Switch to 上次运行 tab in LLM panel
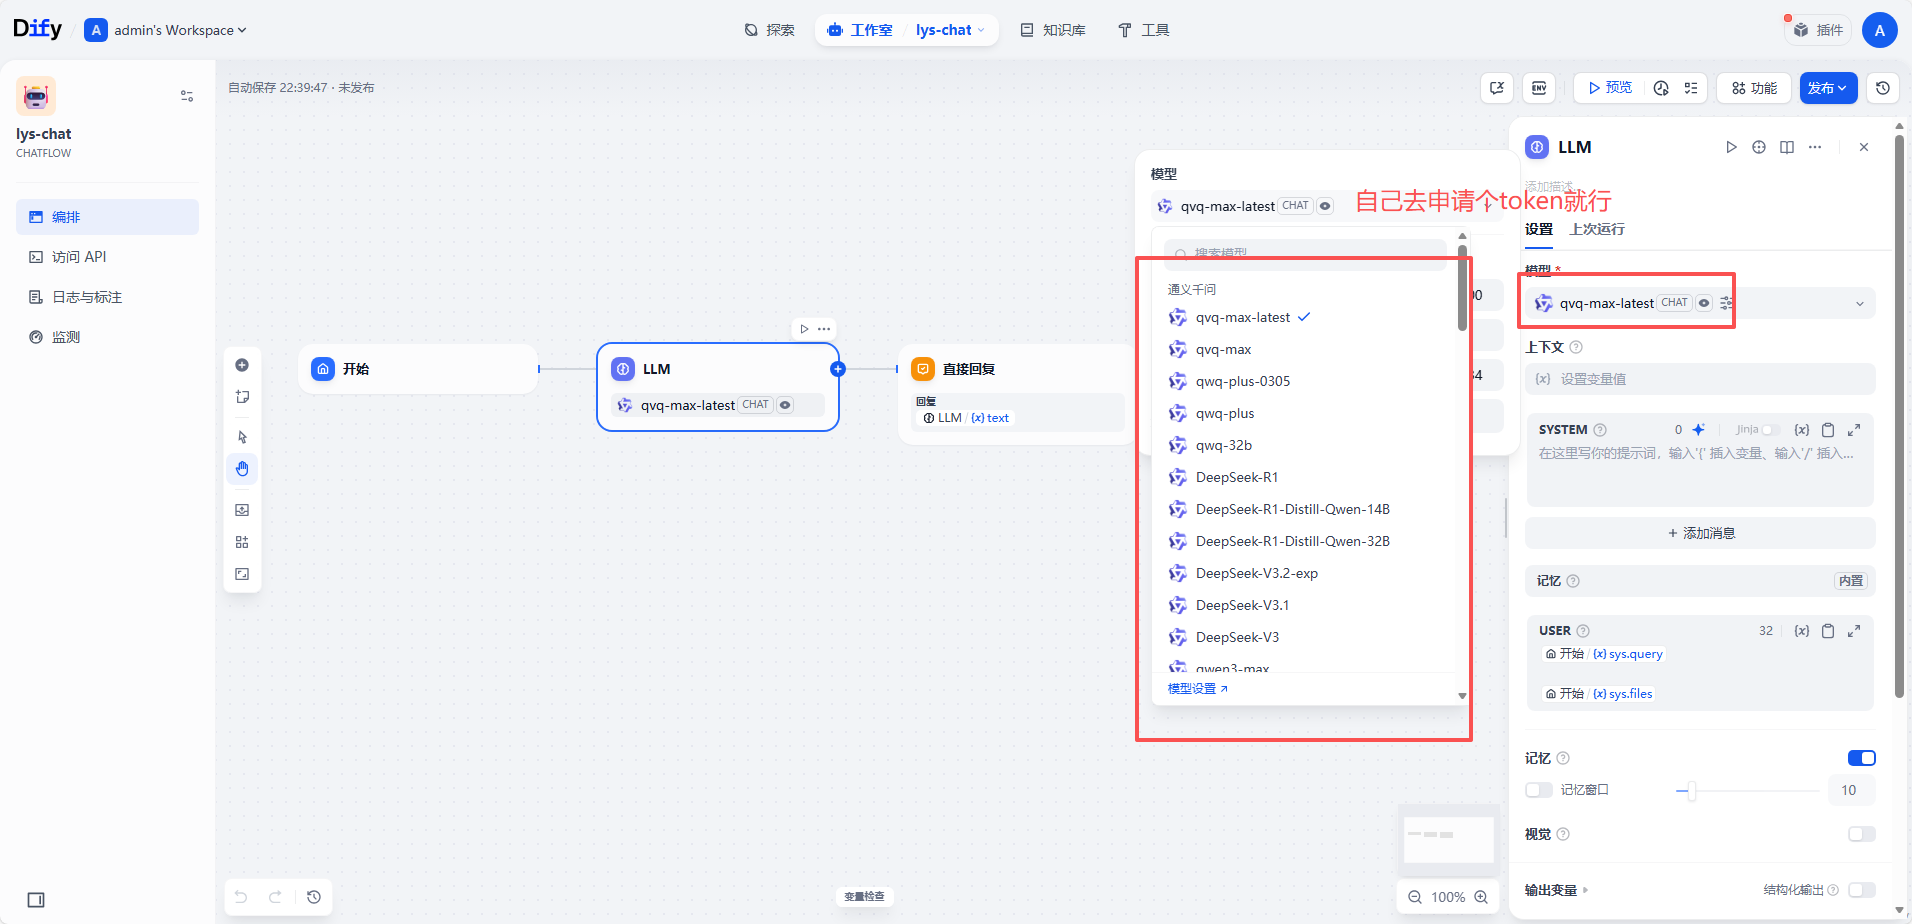This screenshot has width=1912, height=924. [1597, 229]
